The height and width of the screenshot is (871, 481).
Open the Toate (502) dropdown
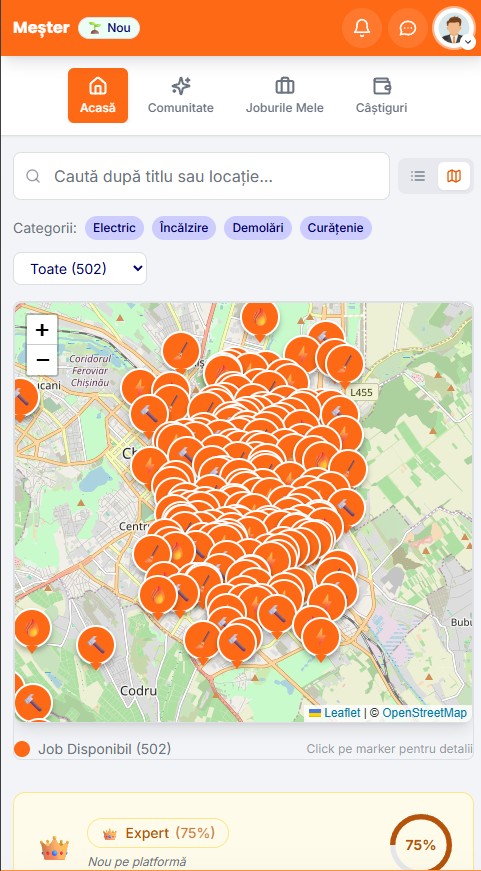pyautogui.click(x=80, y=269)
